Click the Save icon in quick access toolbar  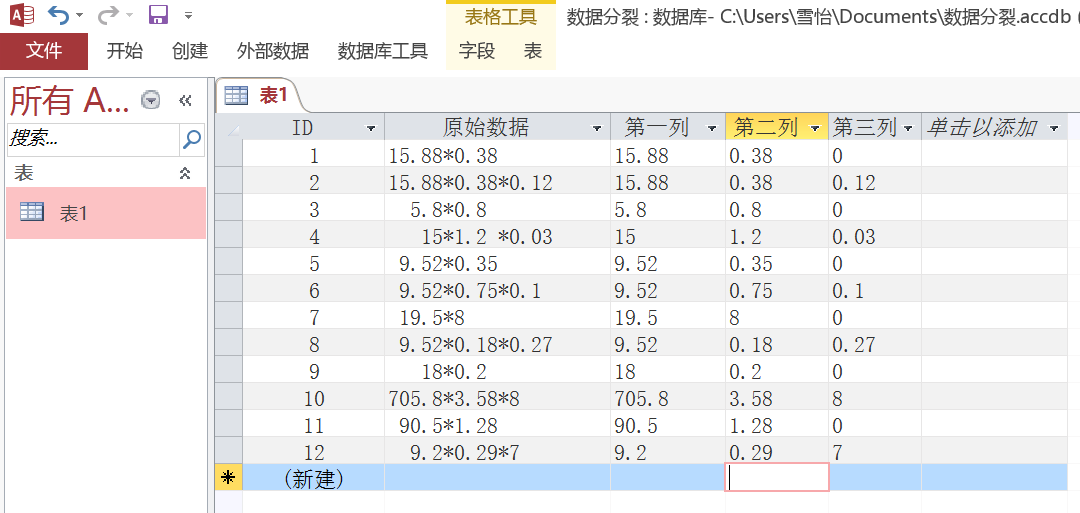[158, 14]
